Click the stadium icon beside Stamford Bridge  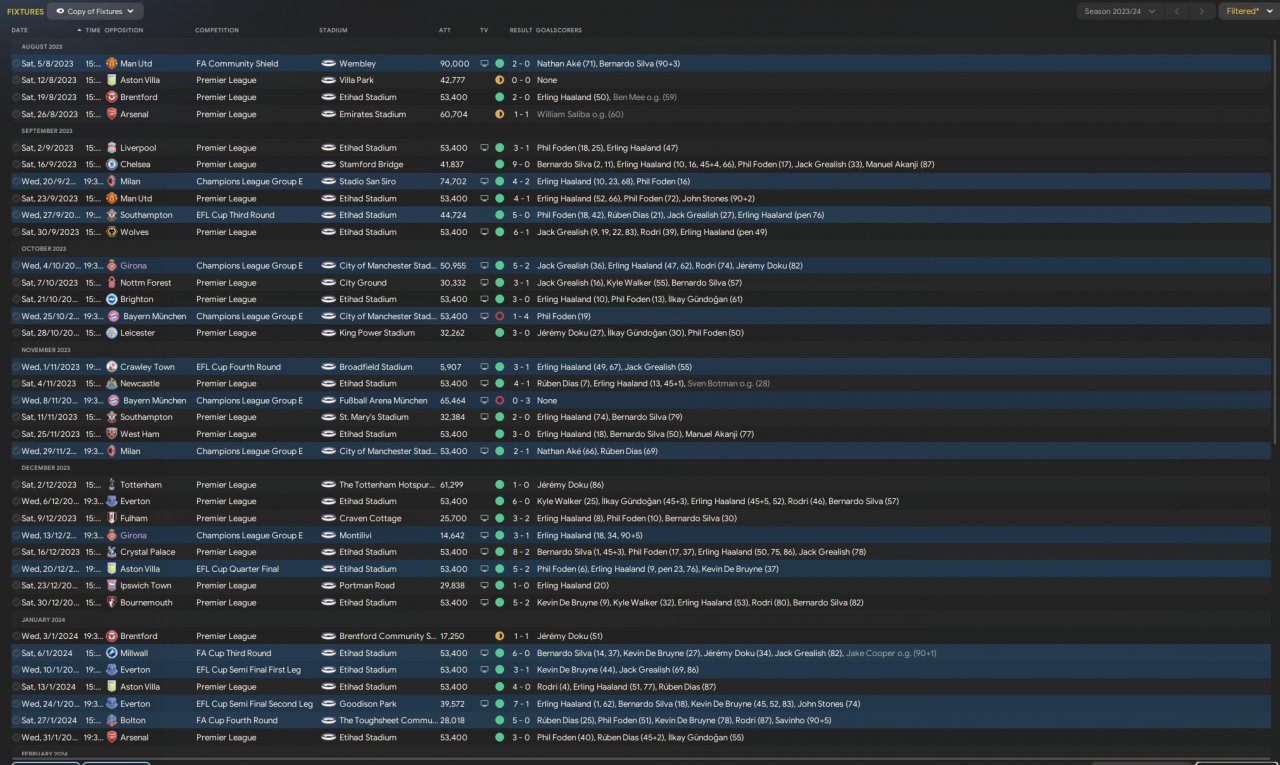pos(328,165)
